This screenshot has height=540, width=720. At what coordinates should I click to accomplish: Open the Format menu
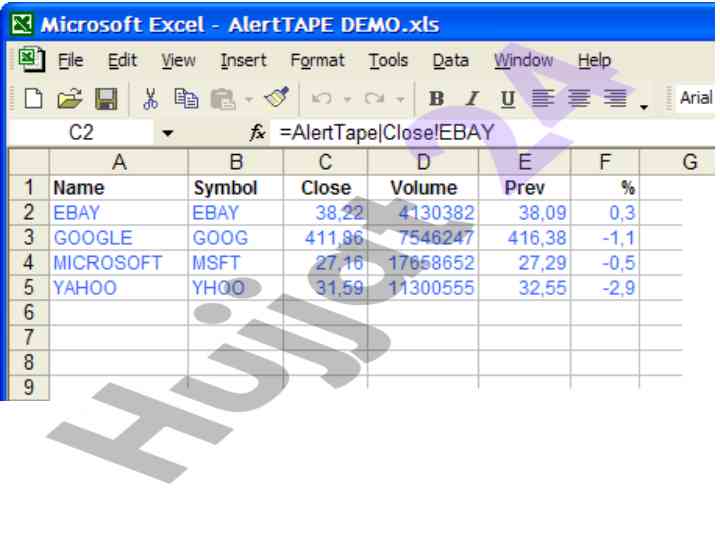[x=317, y=60]
